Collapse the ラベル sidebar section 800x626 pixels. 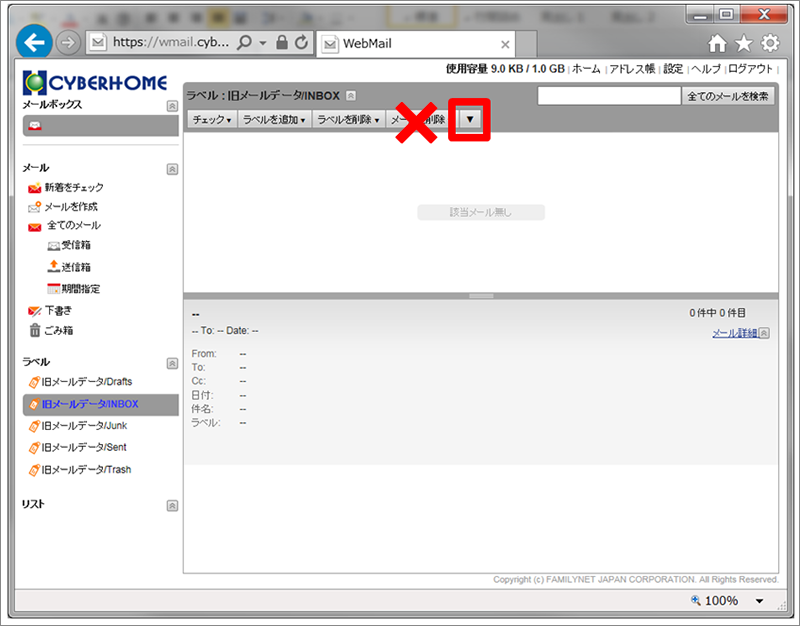tap(172, 362)
